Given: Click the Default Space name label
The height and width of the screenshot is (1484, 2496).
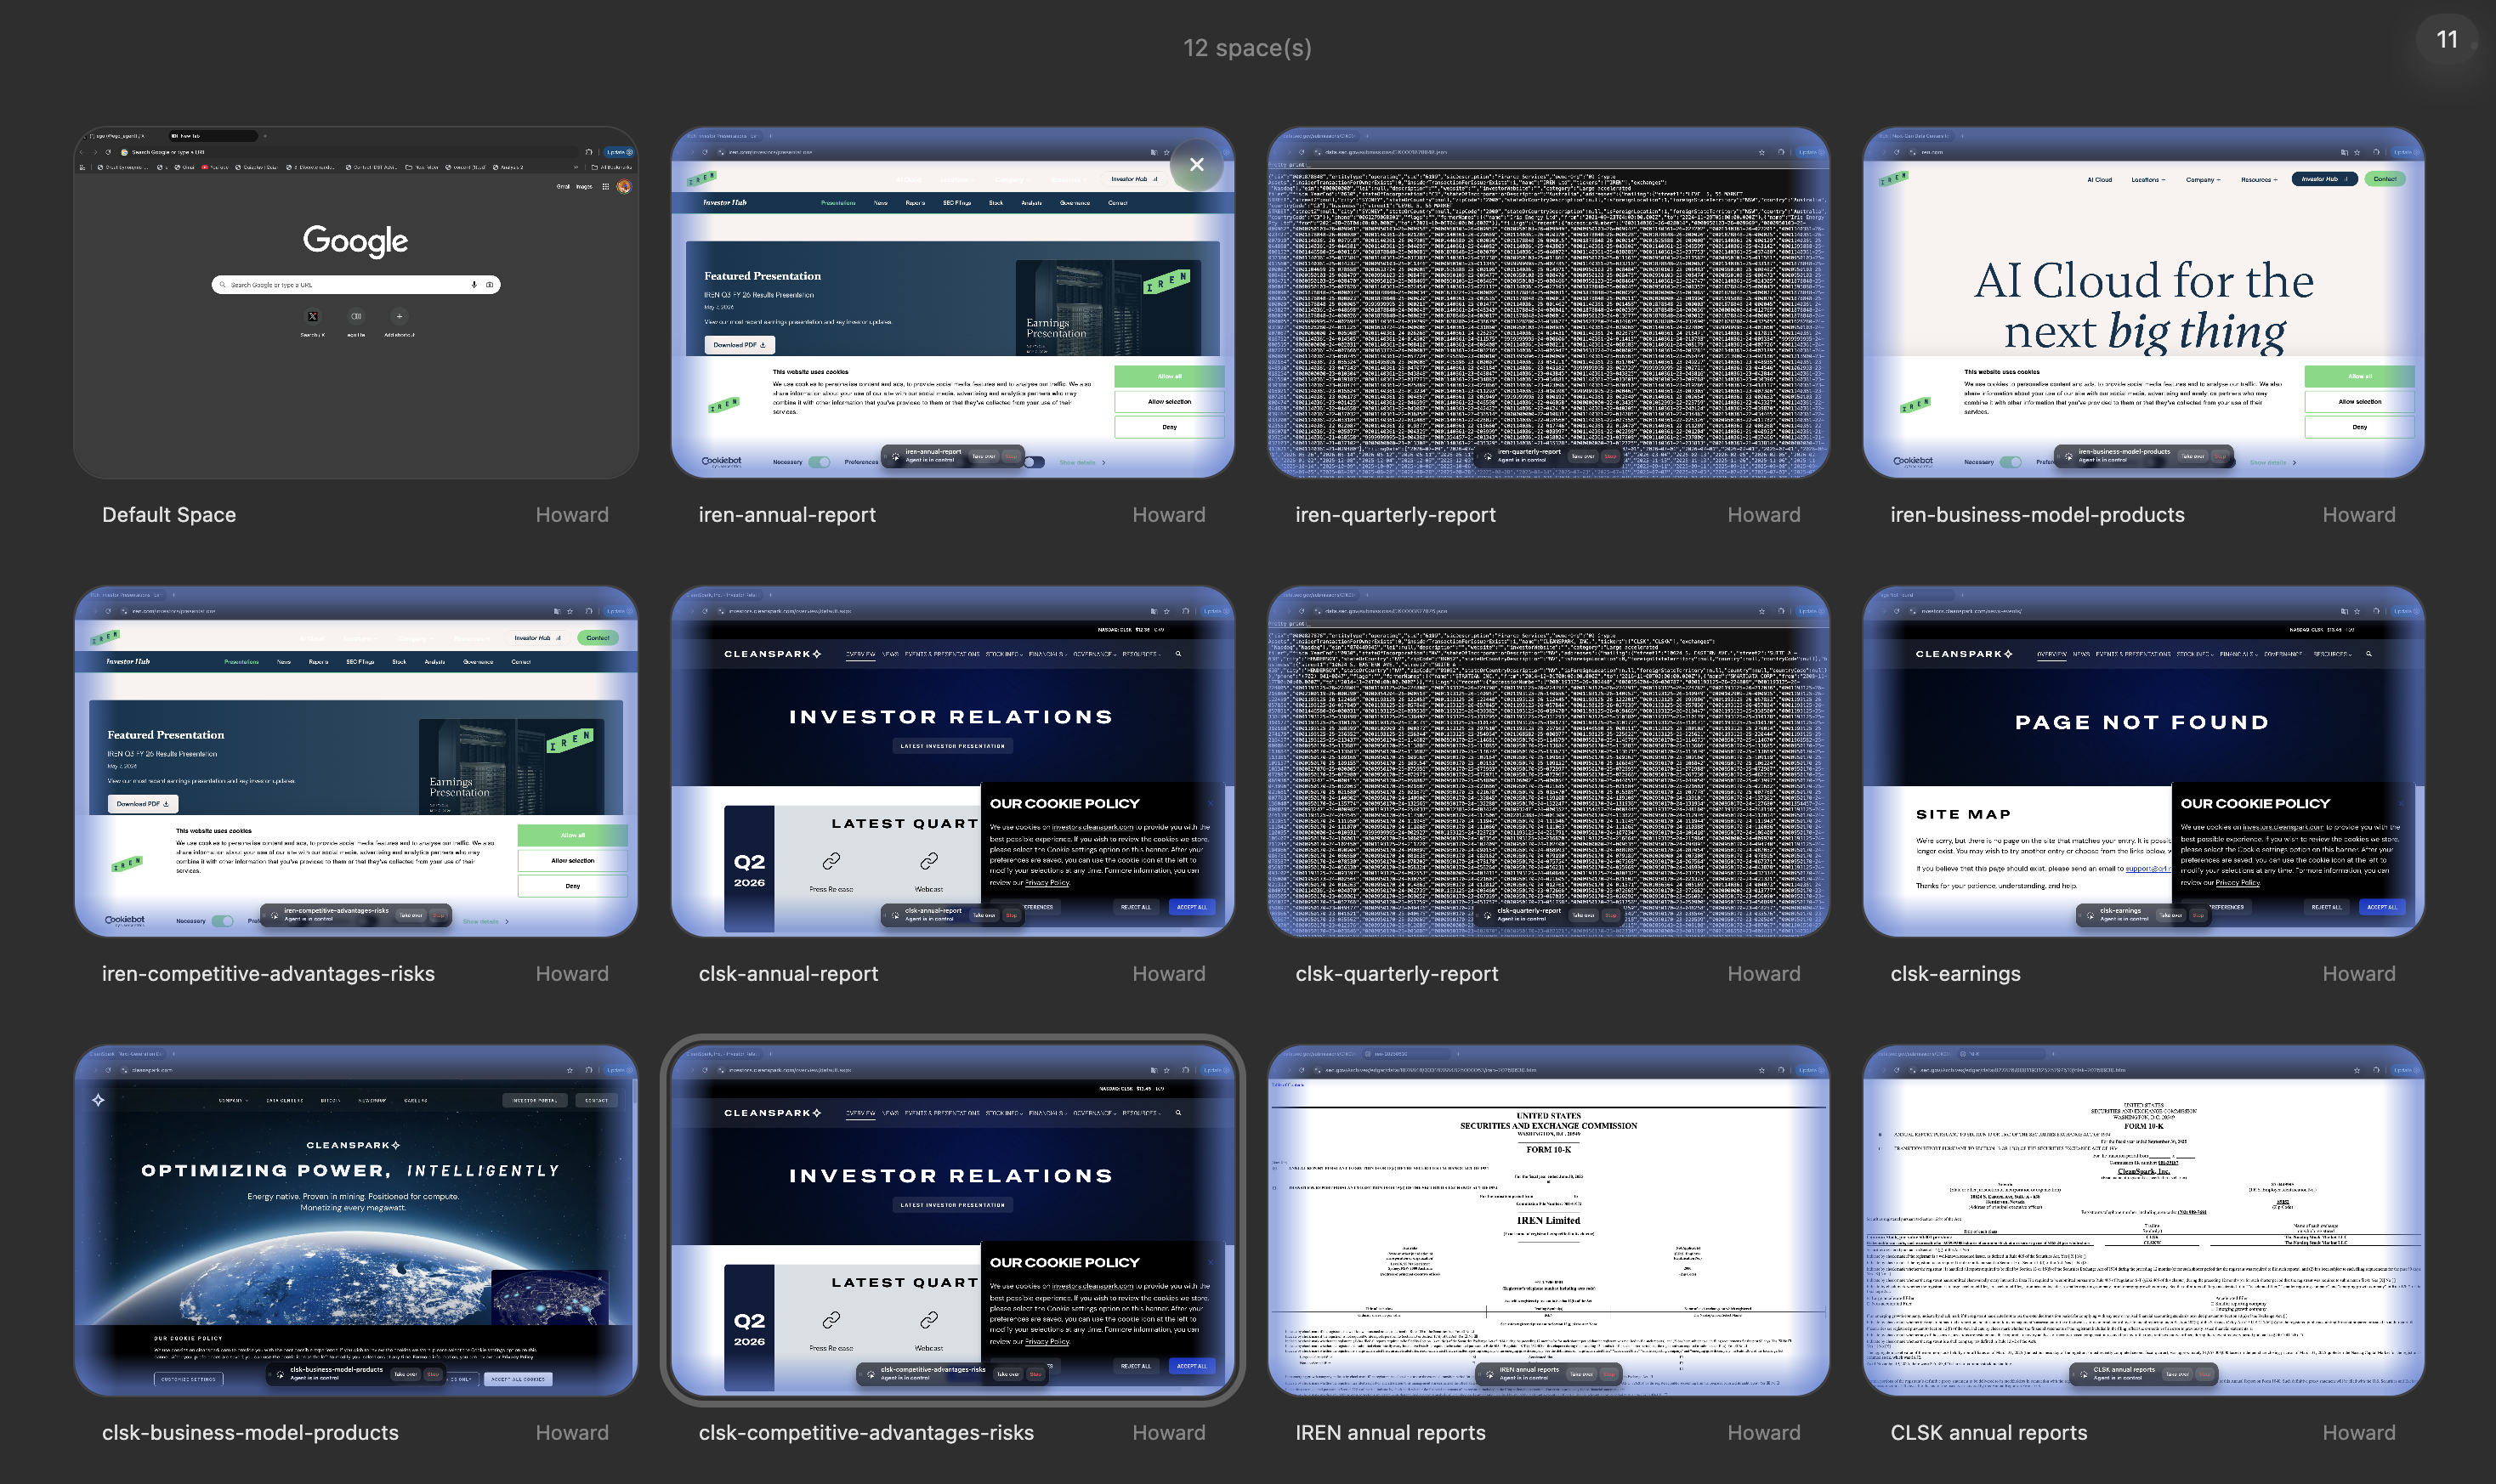Looking at the screenshot, I should [x=169, y=515].
